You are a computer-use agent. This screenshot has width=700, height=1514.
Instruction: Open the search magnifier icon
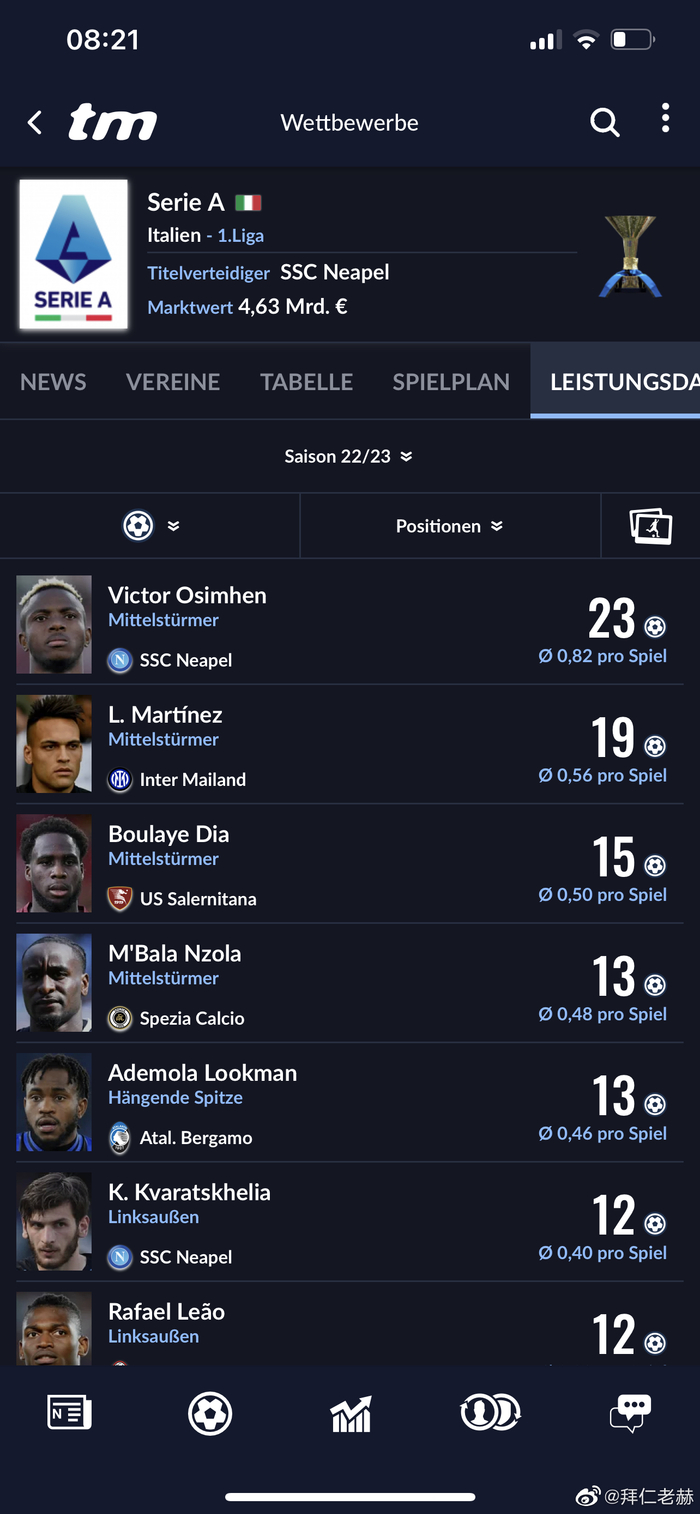[x=605, y=123]
